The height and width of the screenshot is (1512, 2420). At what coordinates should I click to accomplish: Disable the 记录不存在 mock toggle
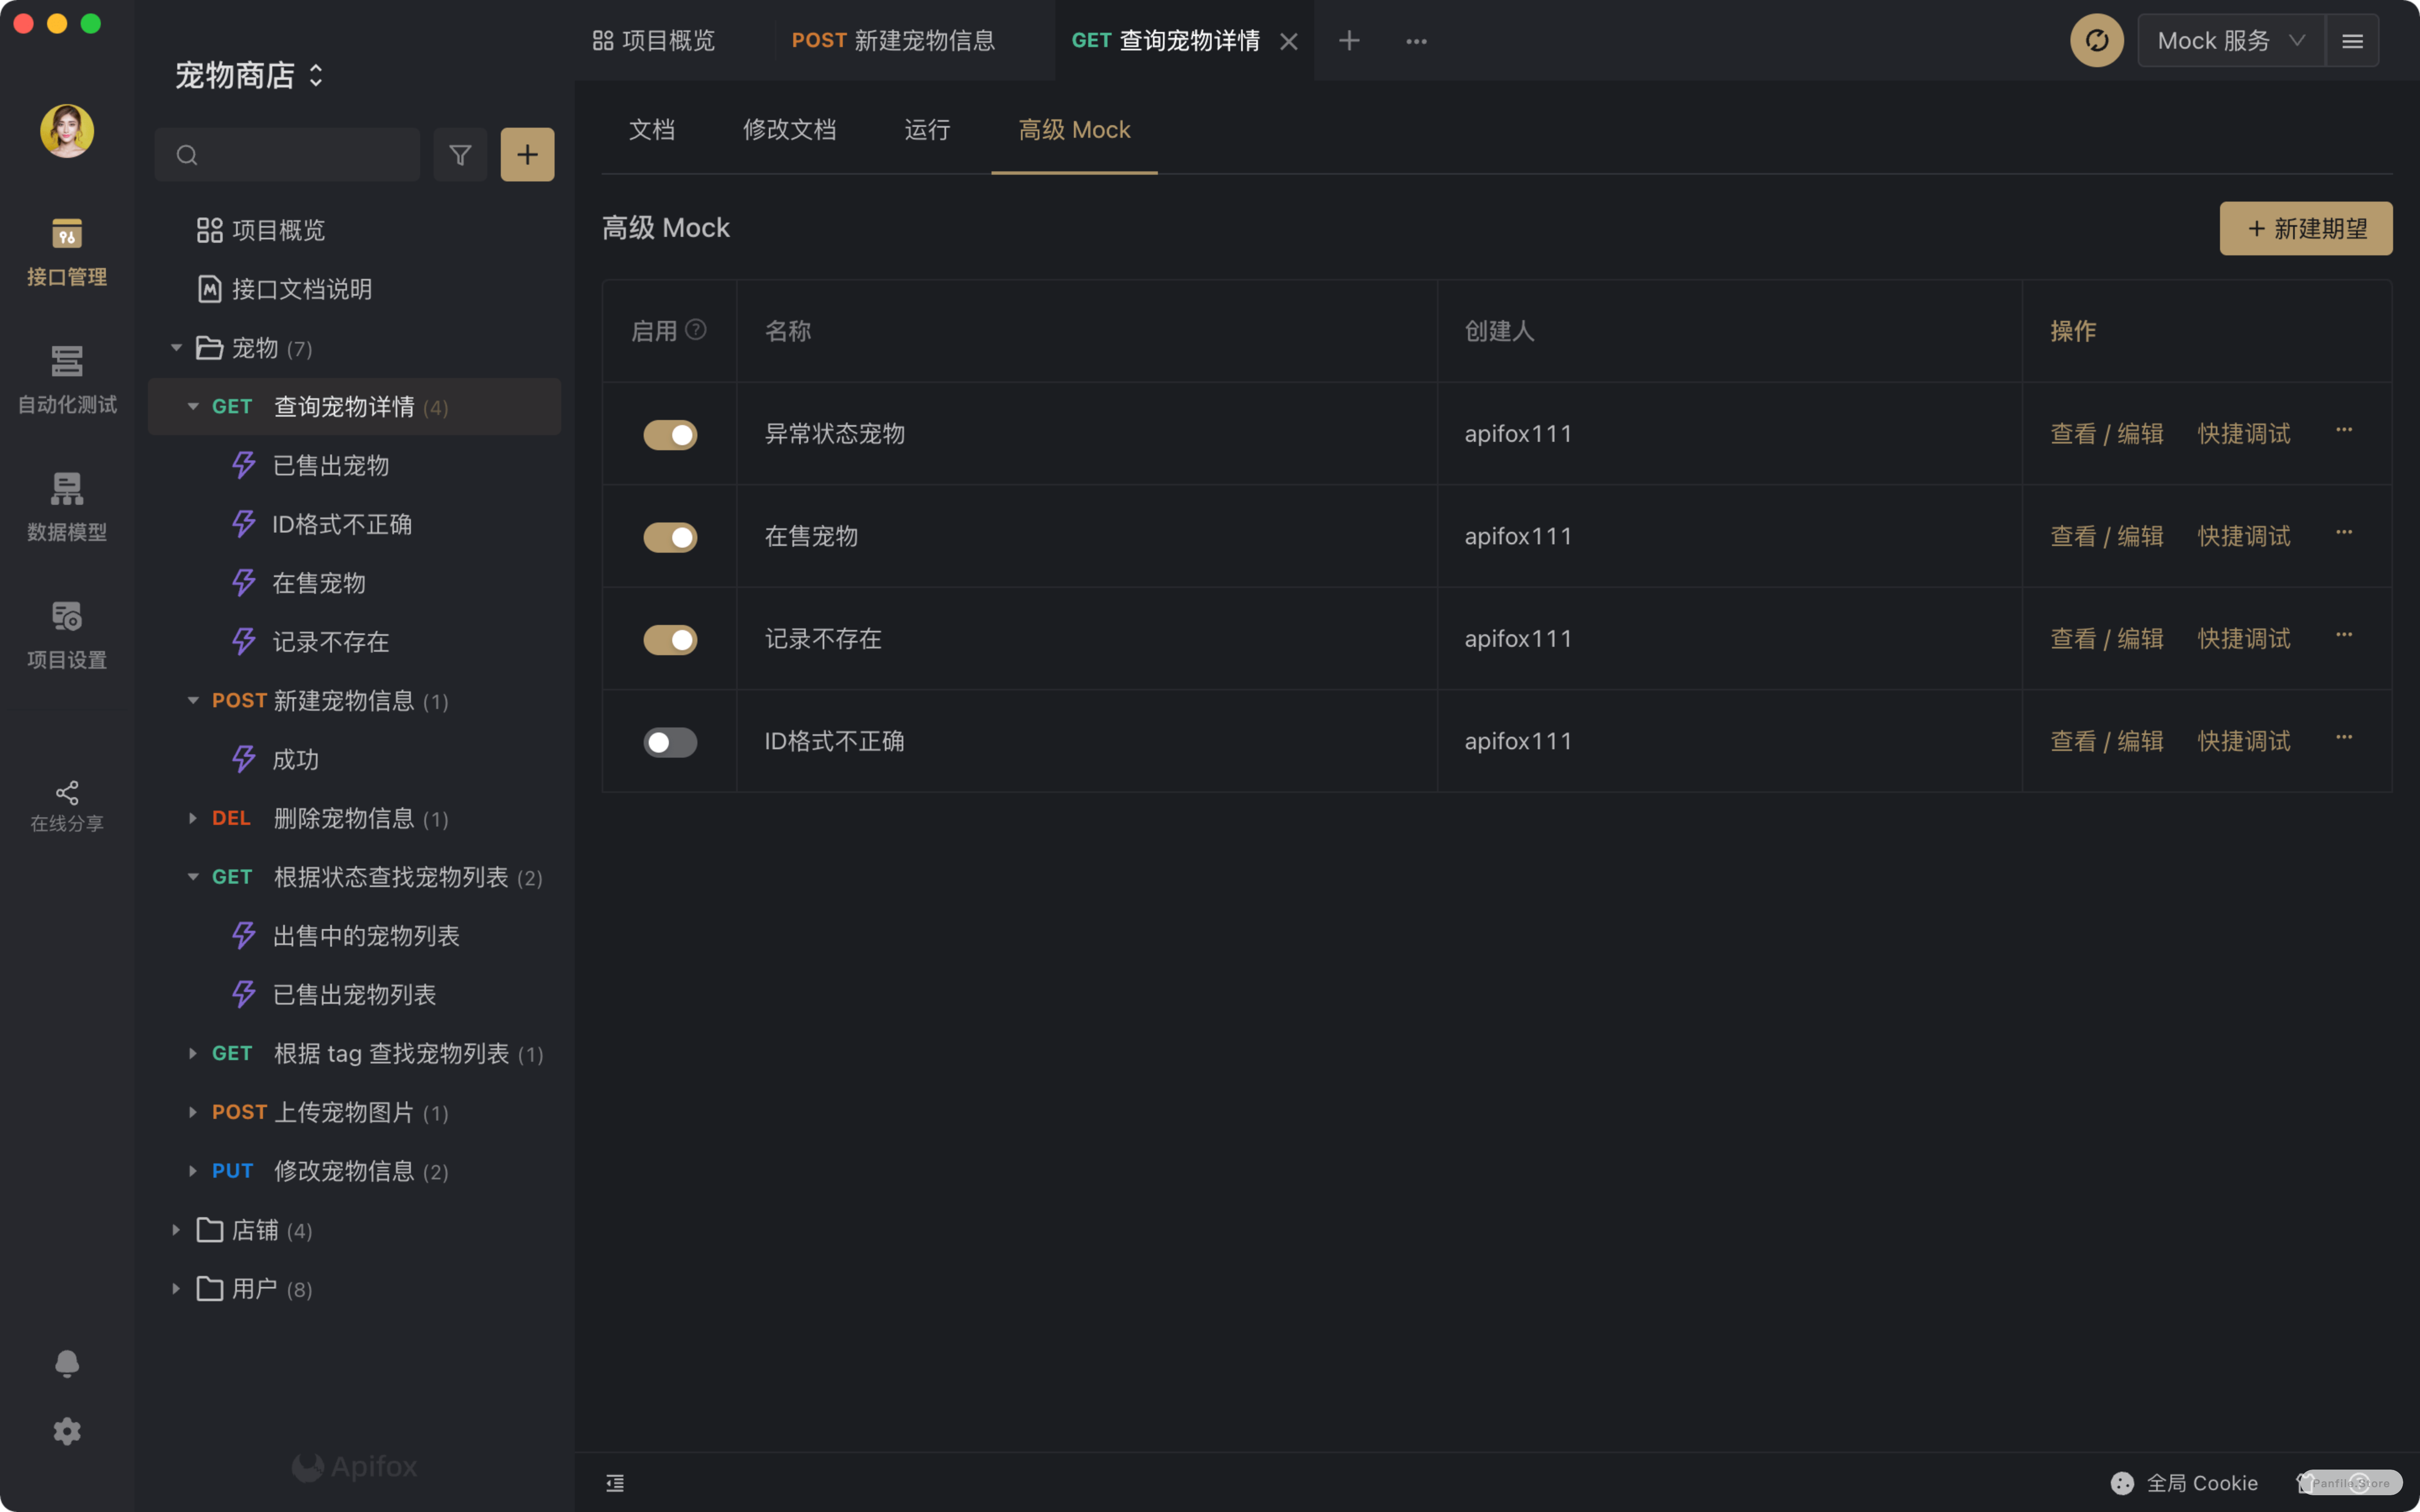(x=670, y=640)
